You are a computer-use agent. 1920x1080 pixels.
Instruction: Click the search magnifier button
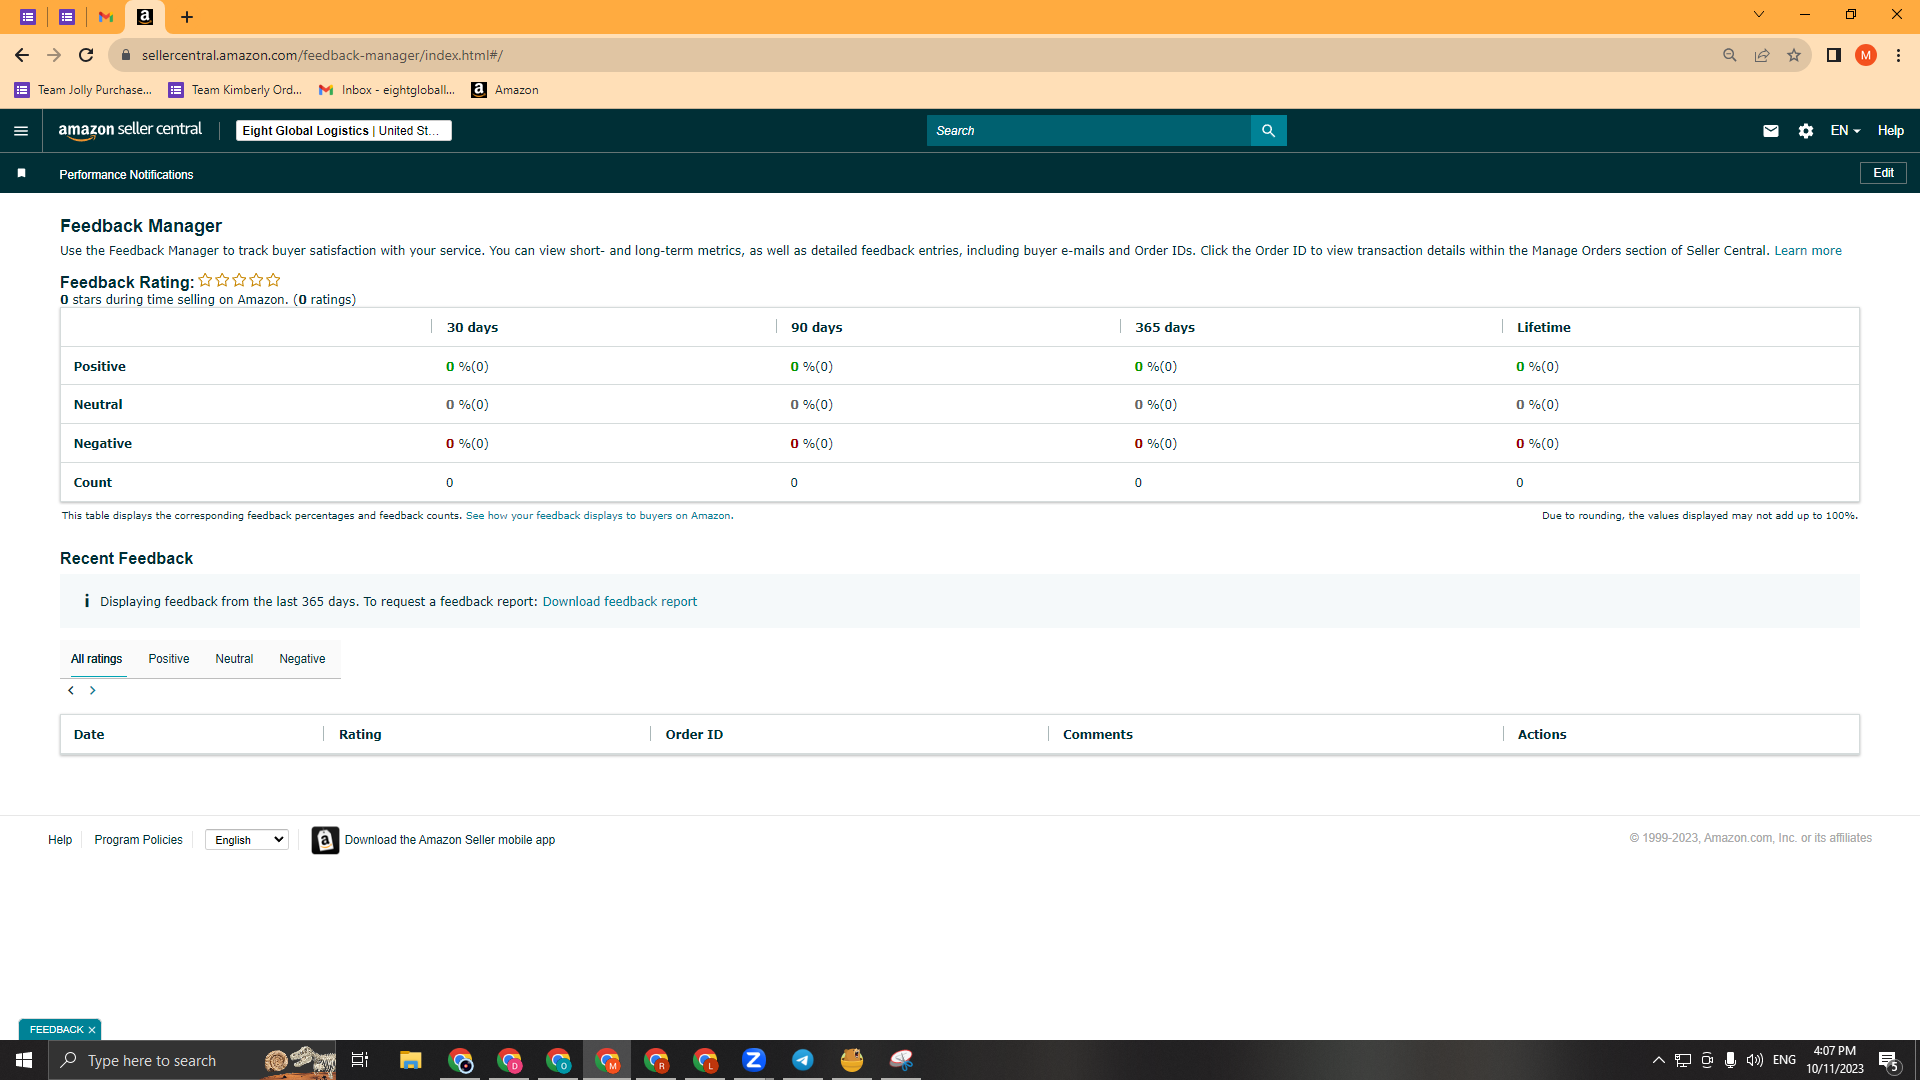click(1268, 131)
